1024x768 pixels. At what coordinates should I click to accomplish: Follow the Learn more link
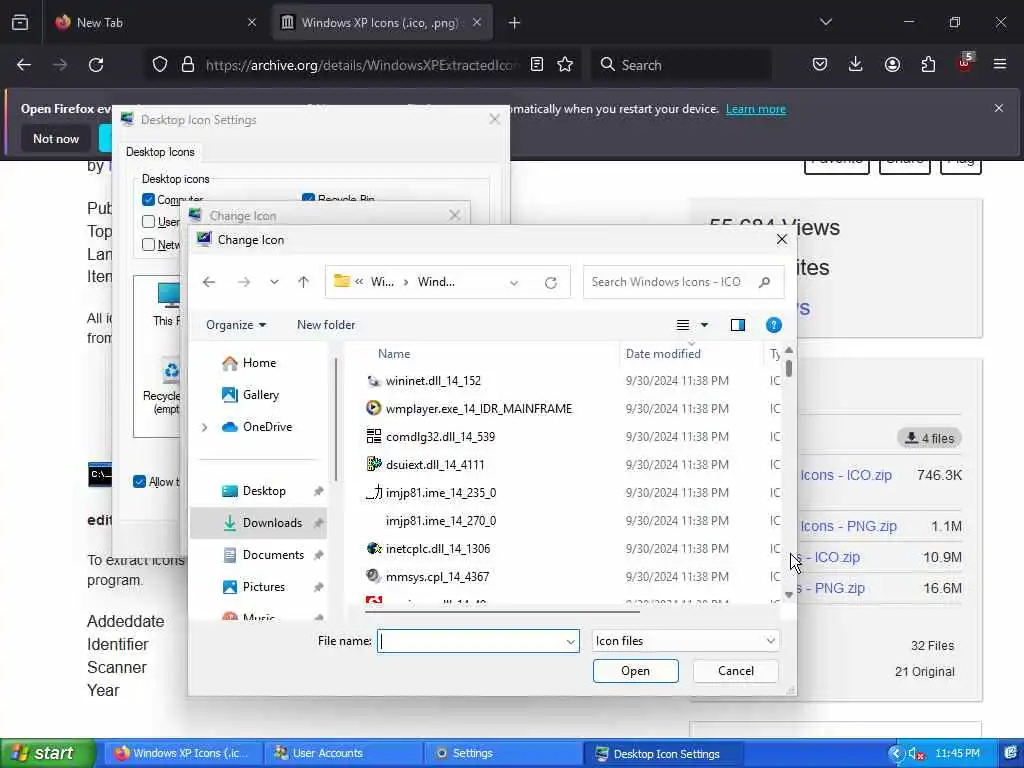[756, 109]
